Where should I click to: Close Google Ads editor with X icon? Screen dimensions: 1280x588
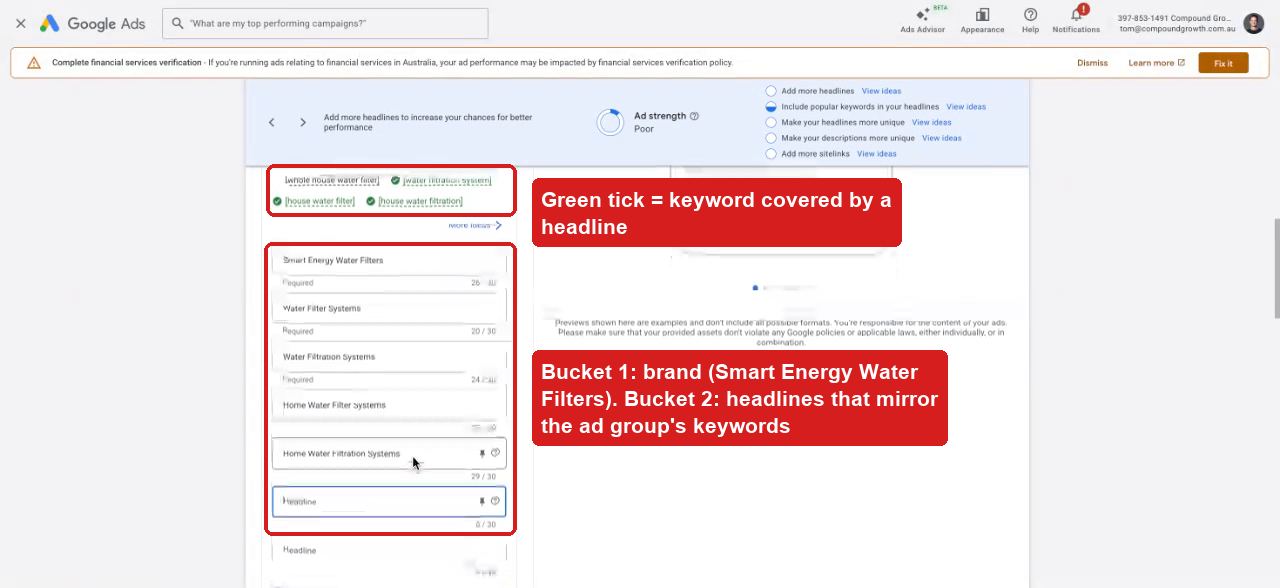[x=20, y=23]
